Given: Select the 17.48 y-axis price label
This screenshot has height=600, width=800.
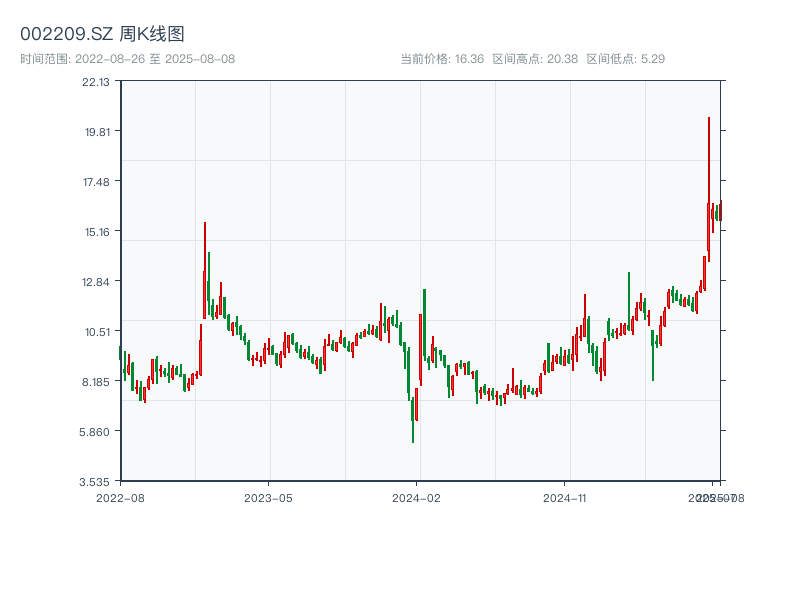Looking at the screenshot, I should pos(97,181).
